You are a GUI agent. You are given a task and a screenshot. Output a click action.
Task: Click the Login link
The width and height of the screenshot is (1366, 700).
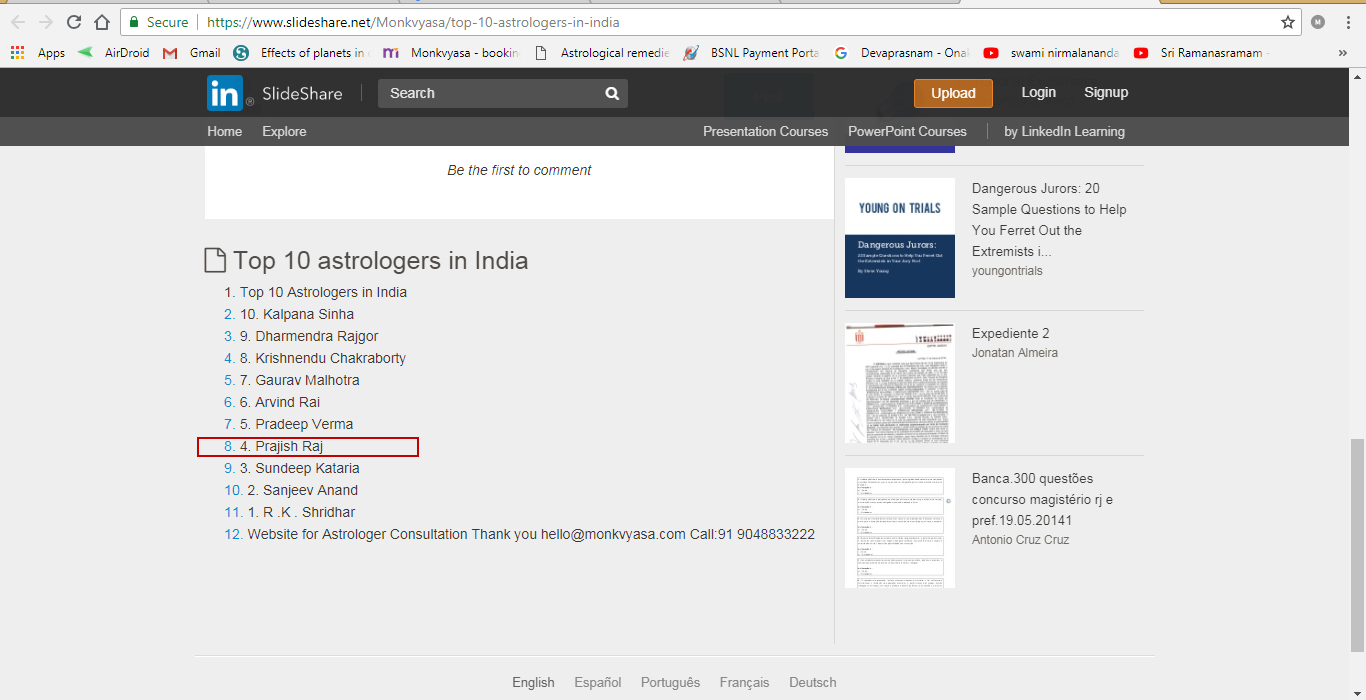tap(1038, 92)
